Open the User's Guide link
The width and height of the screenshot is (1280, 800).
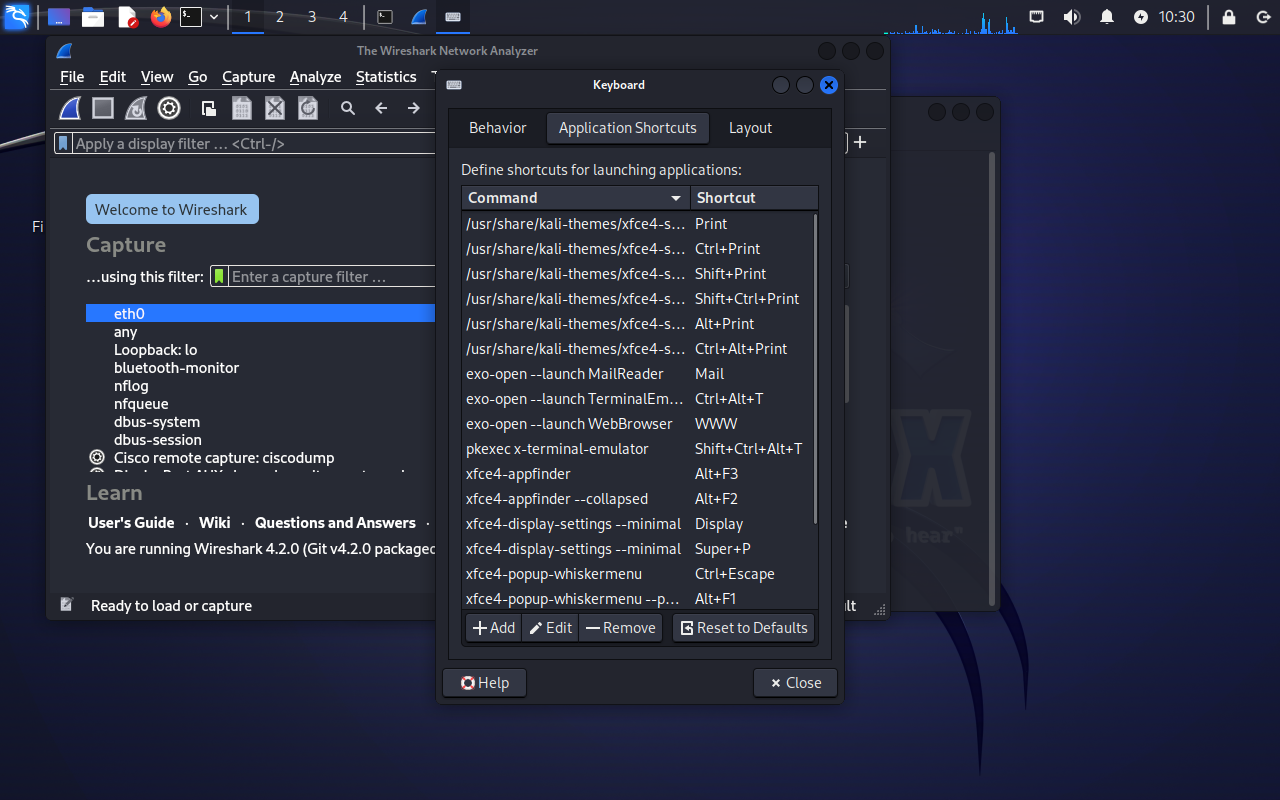(x=131, y=523)
